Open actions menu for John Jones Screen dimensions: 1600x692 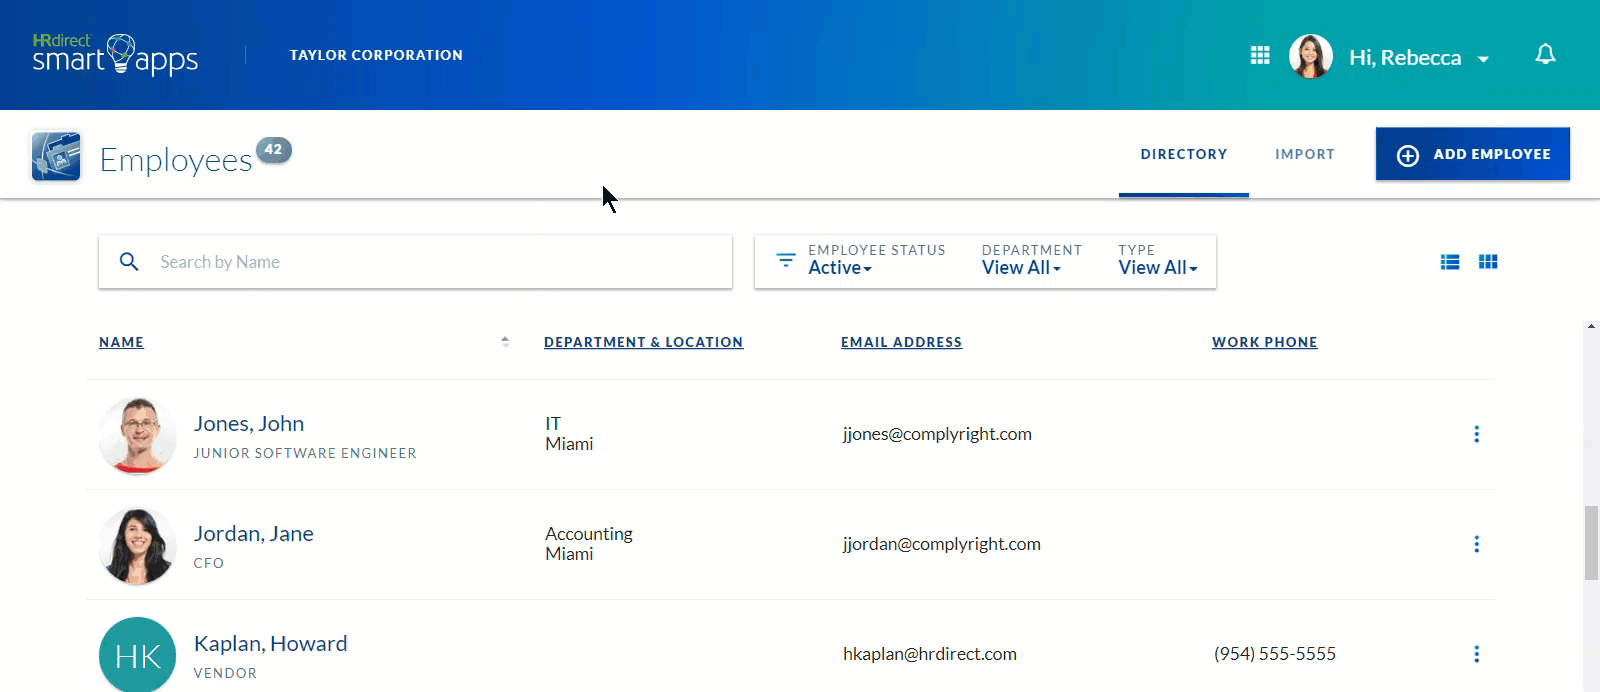1476,434
